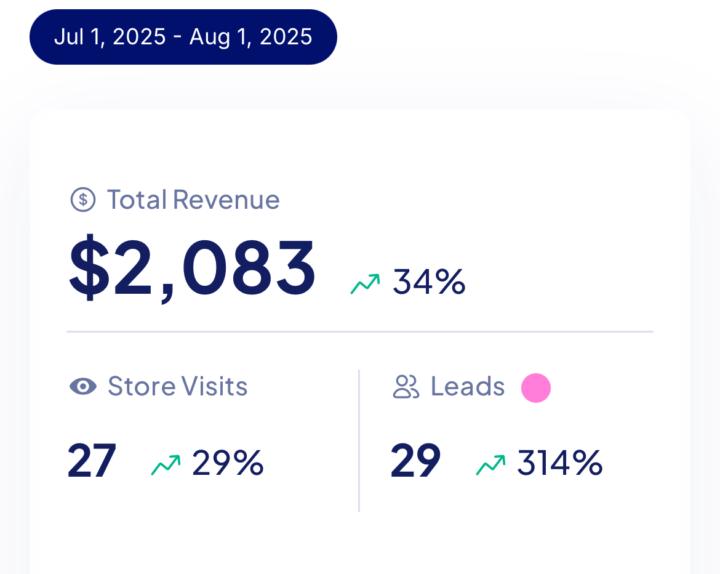Select the Total Revenue label

pos(193,200)
